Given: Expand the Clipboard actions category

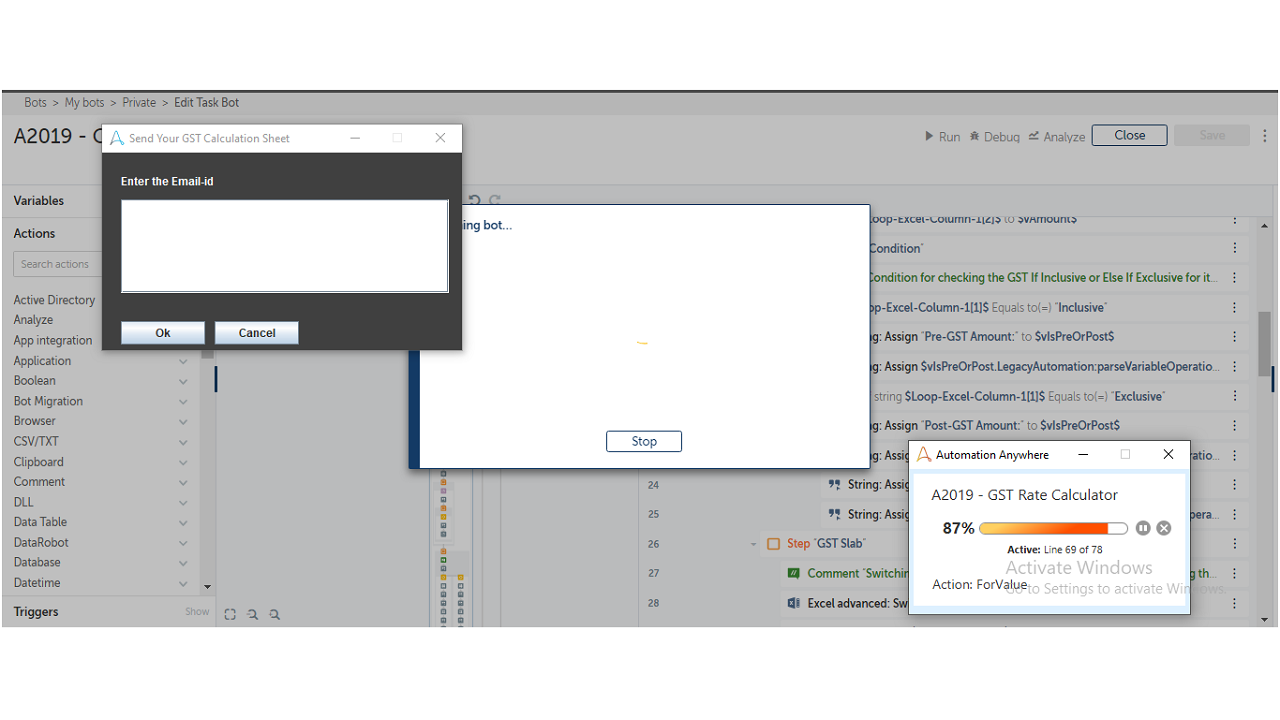Looking at the screenshot, I should coord(183,462).
